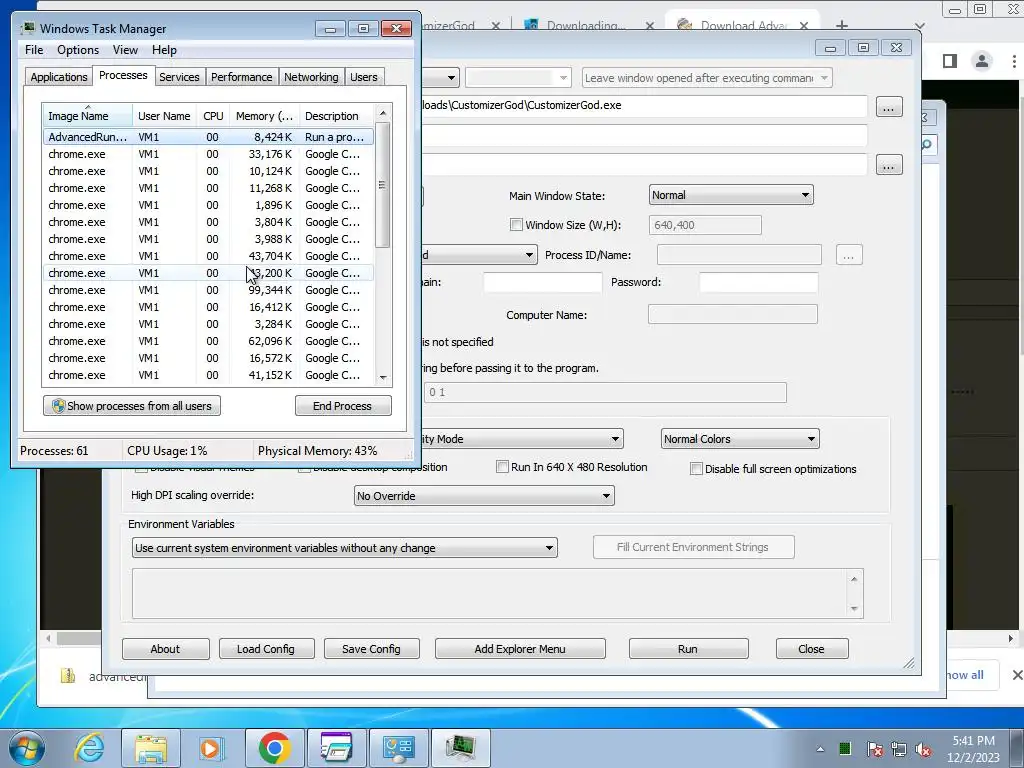
Task: Click End Process button
Action: (x=343, y=406)
